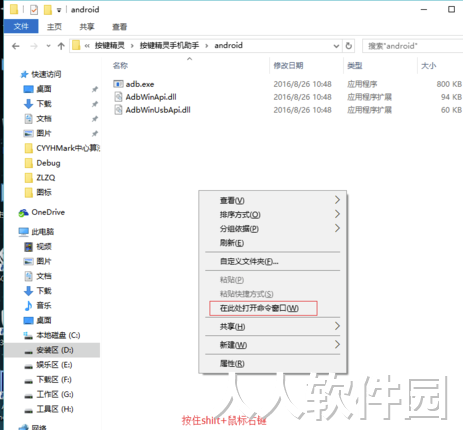The image size is (463, 430).
Task: Select 工具区 (H:) in navigation tree
Action: [55, 409]
